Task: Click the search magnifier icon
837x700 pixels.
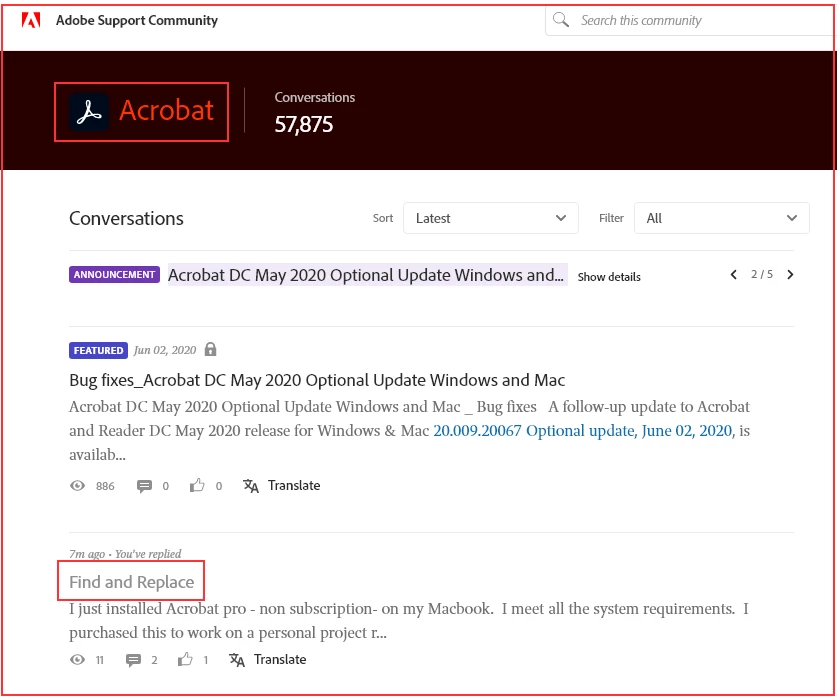Action: pyautogui.click(x=560, y=20)
